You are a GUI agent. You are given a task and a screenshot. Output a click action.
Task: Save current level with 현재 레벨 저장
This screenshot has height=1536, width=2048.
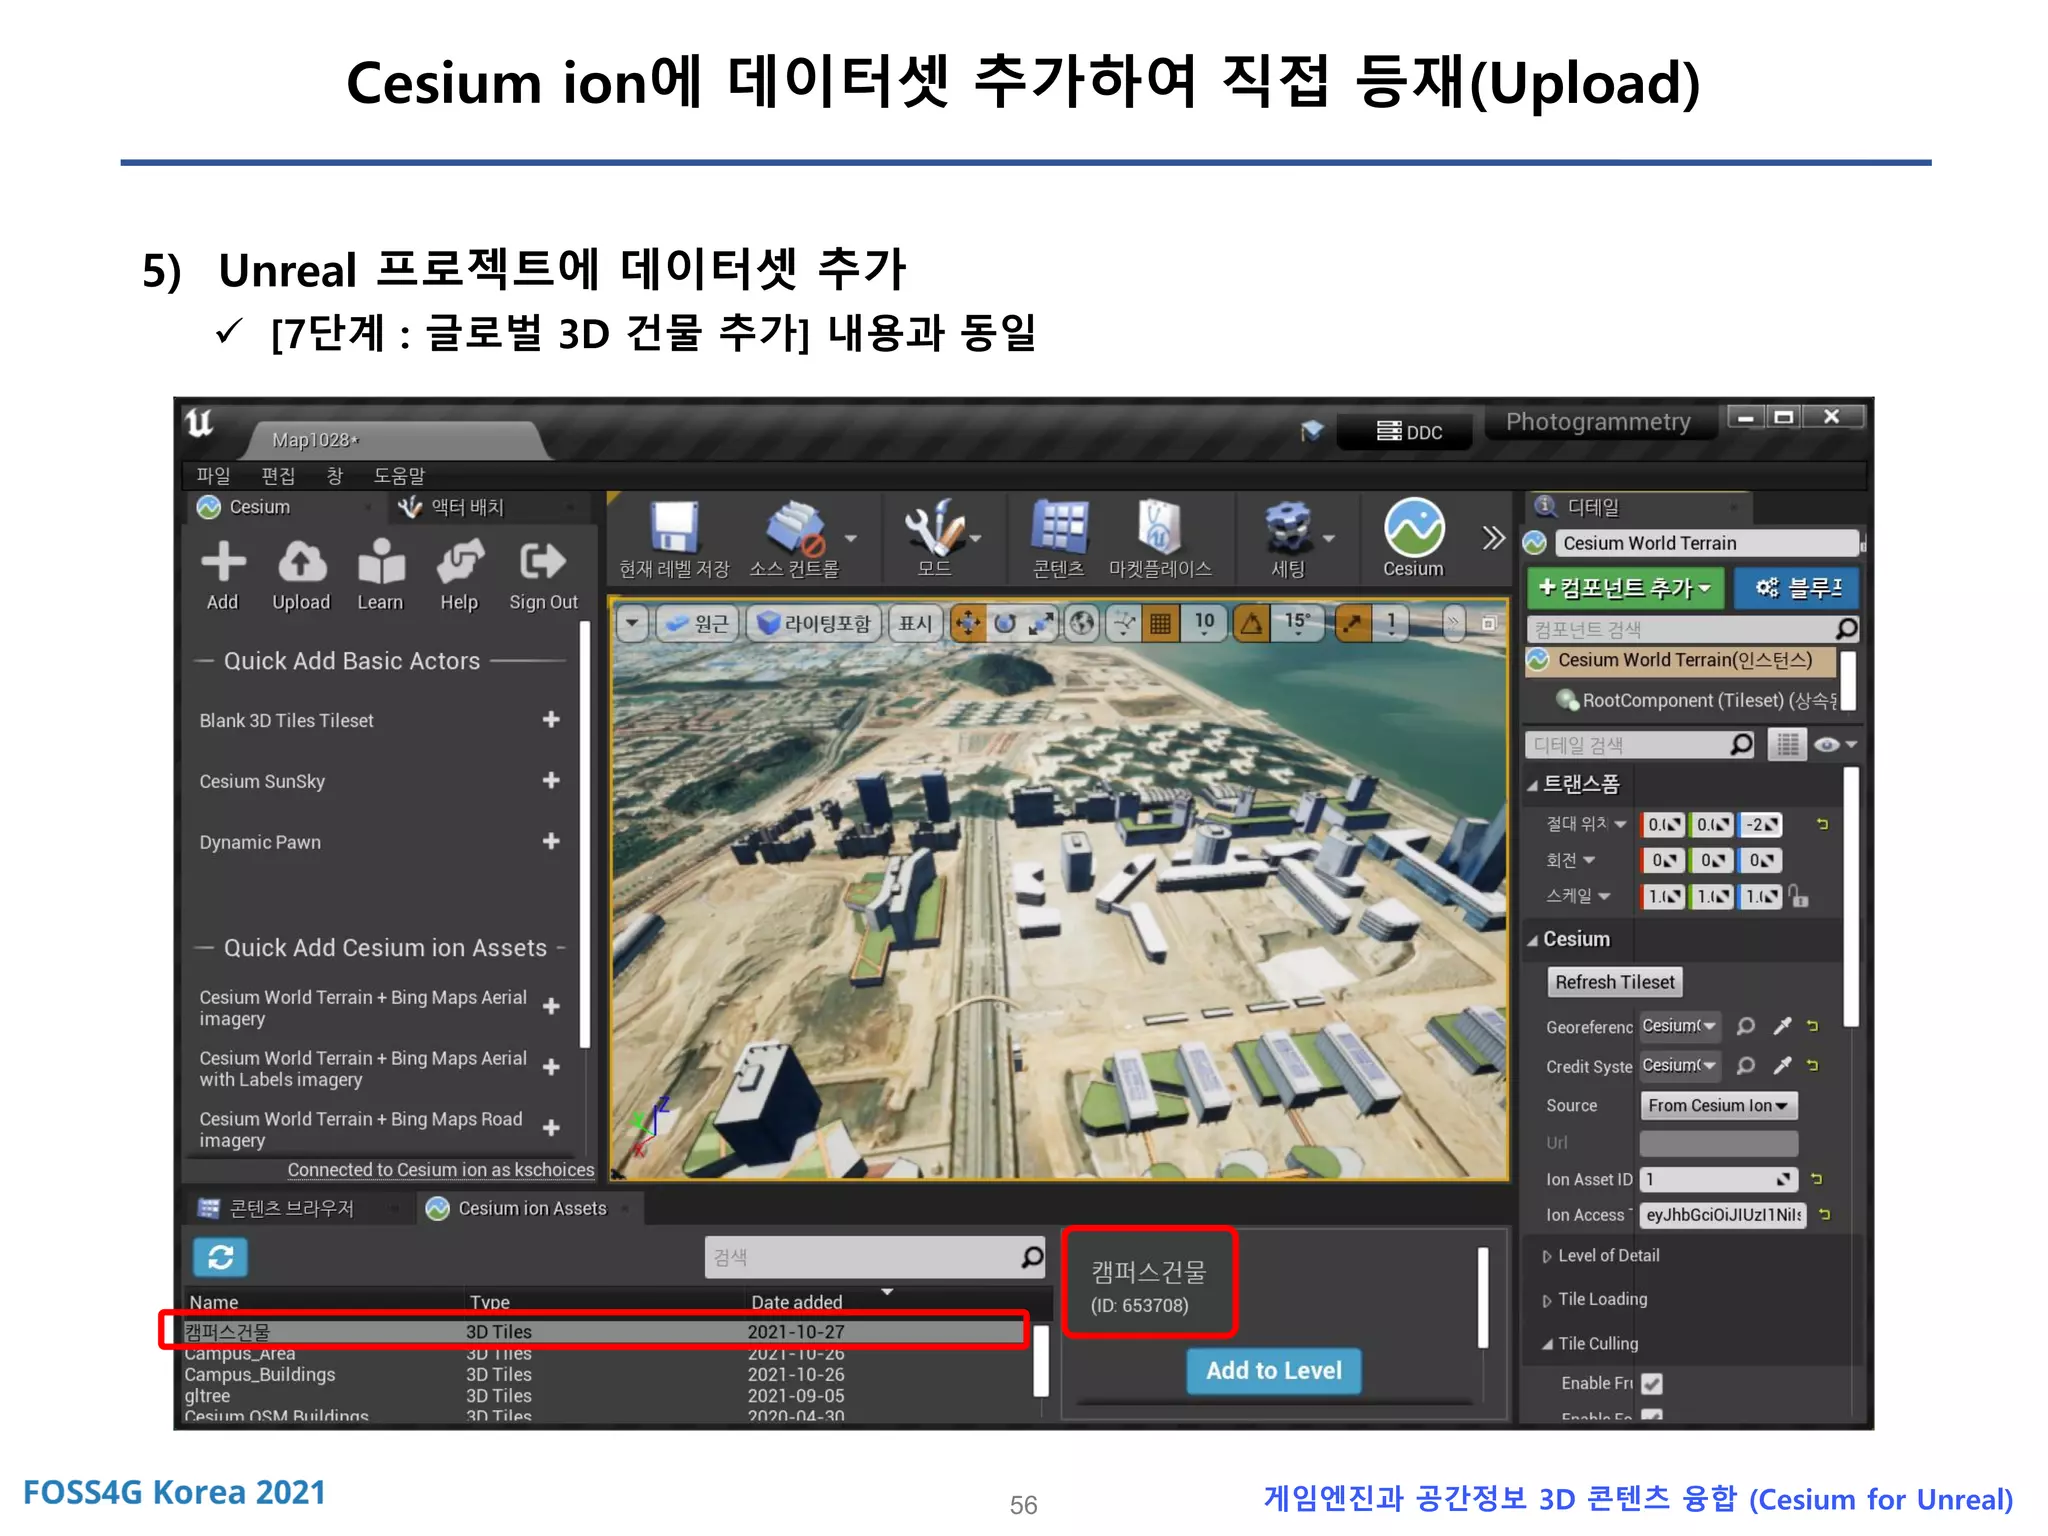pos(674,527)
